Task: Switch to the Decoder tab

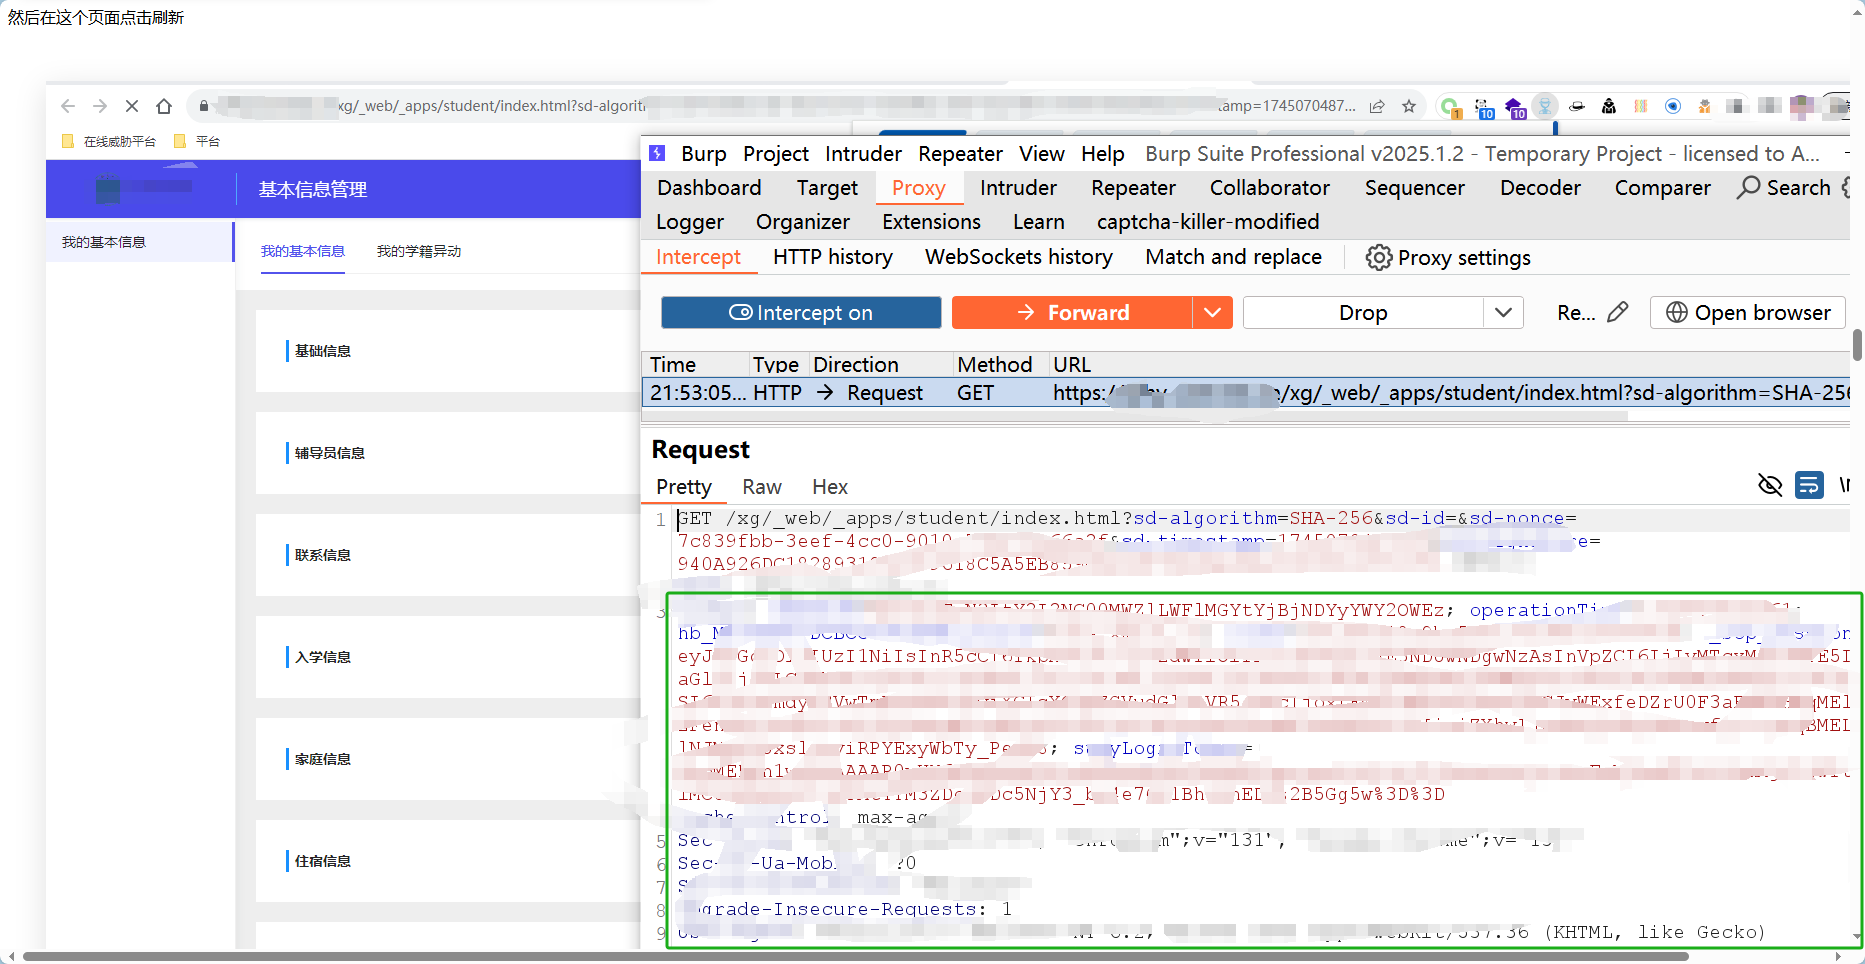Action: tap(1540, 188)
